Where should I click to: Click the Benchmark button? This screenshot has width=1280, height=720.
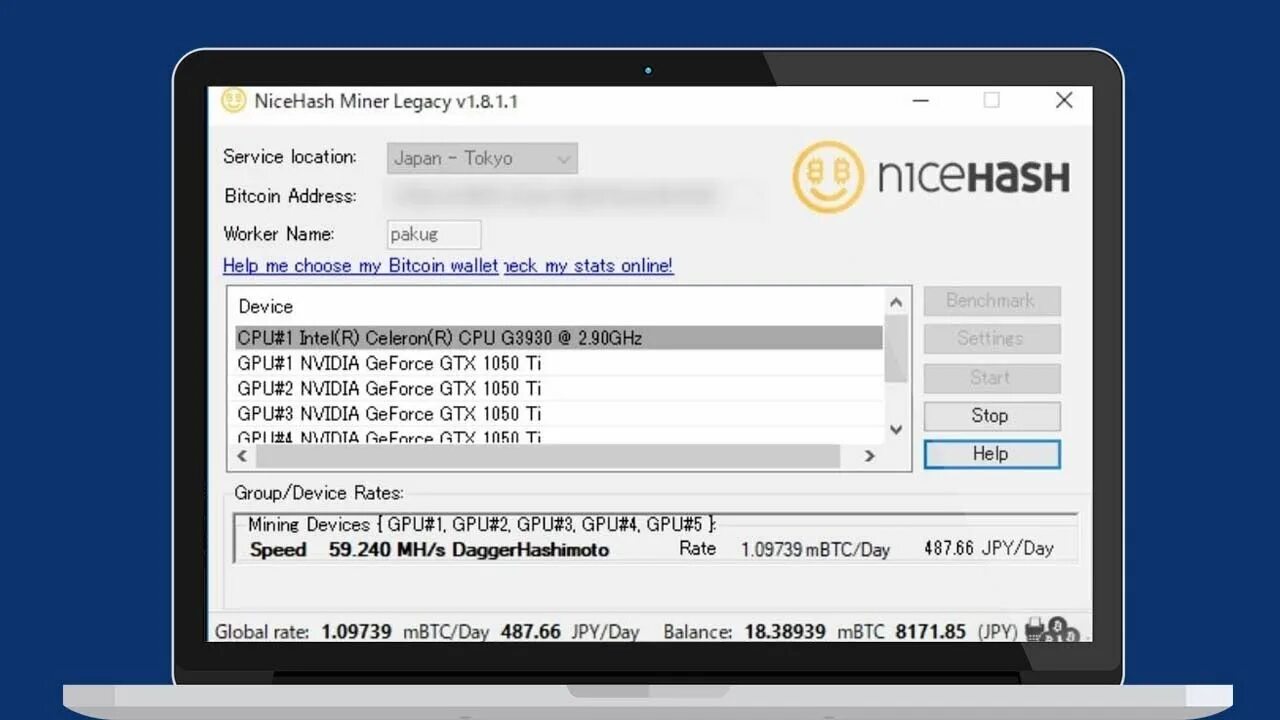(991, 300)
